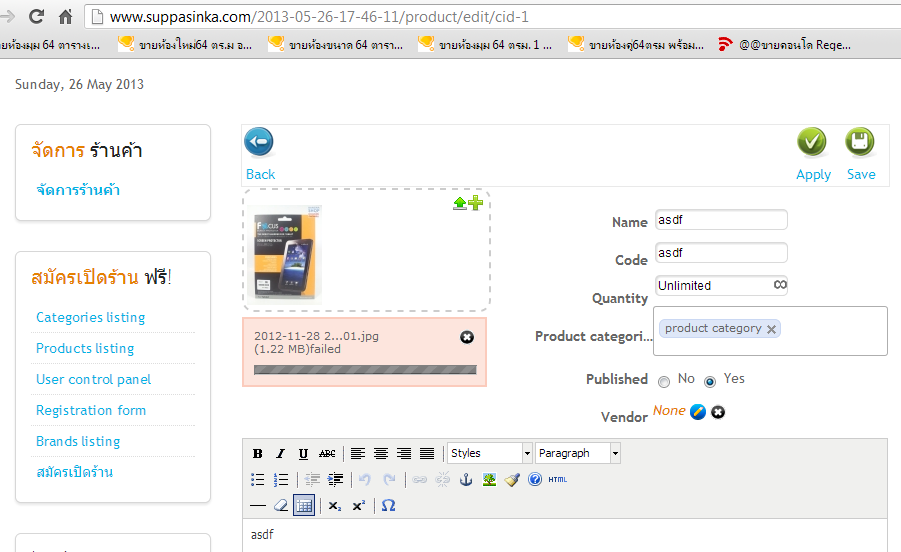
Task: Toggle italic formatting in editor
Action: click(x=280, y=454)
